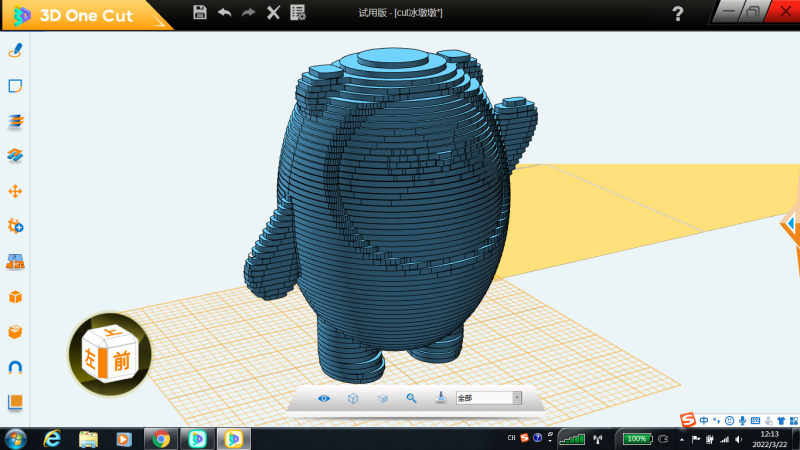Click the magnifier zoom icon
The image size is (800, 450).
pos(411,398)
